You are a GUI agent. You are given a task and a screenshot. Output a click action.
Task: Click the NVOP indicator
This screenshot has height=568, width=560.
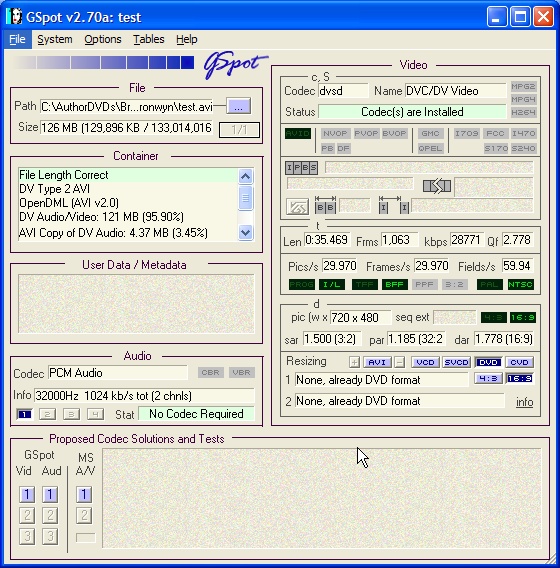(x=335, y=134)
